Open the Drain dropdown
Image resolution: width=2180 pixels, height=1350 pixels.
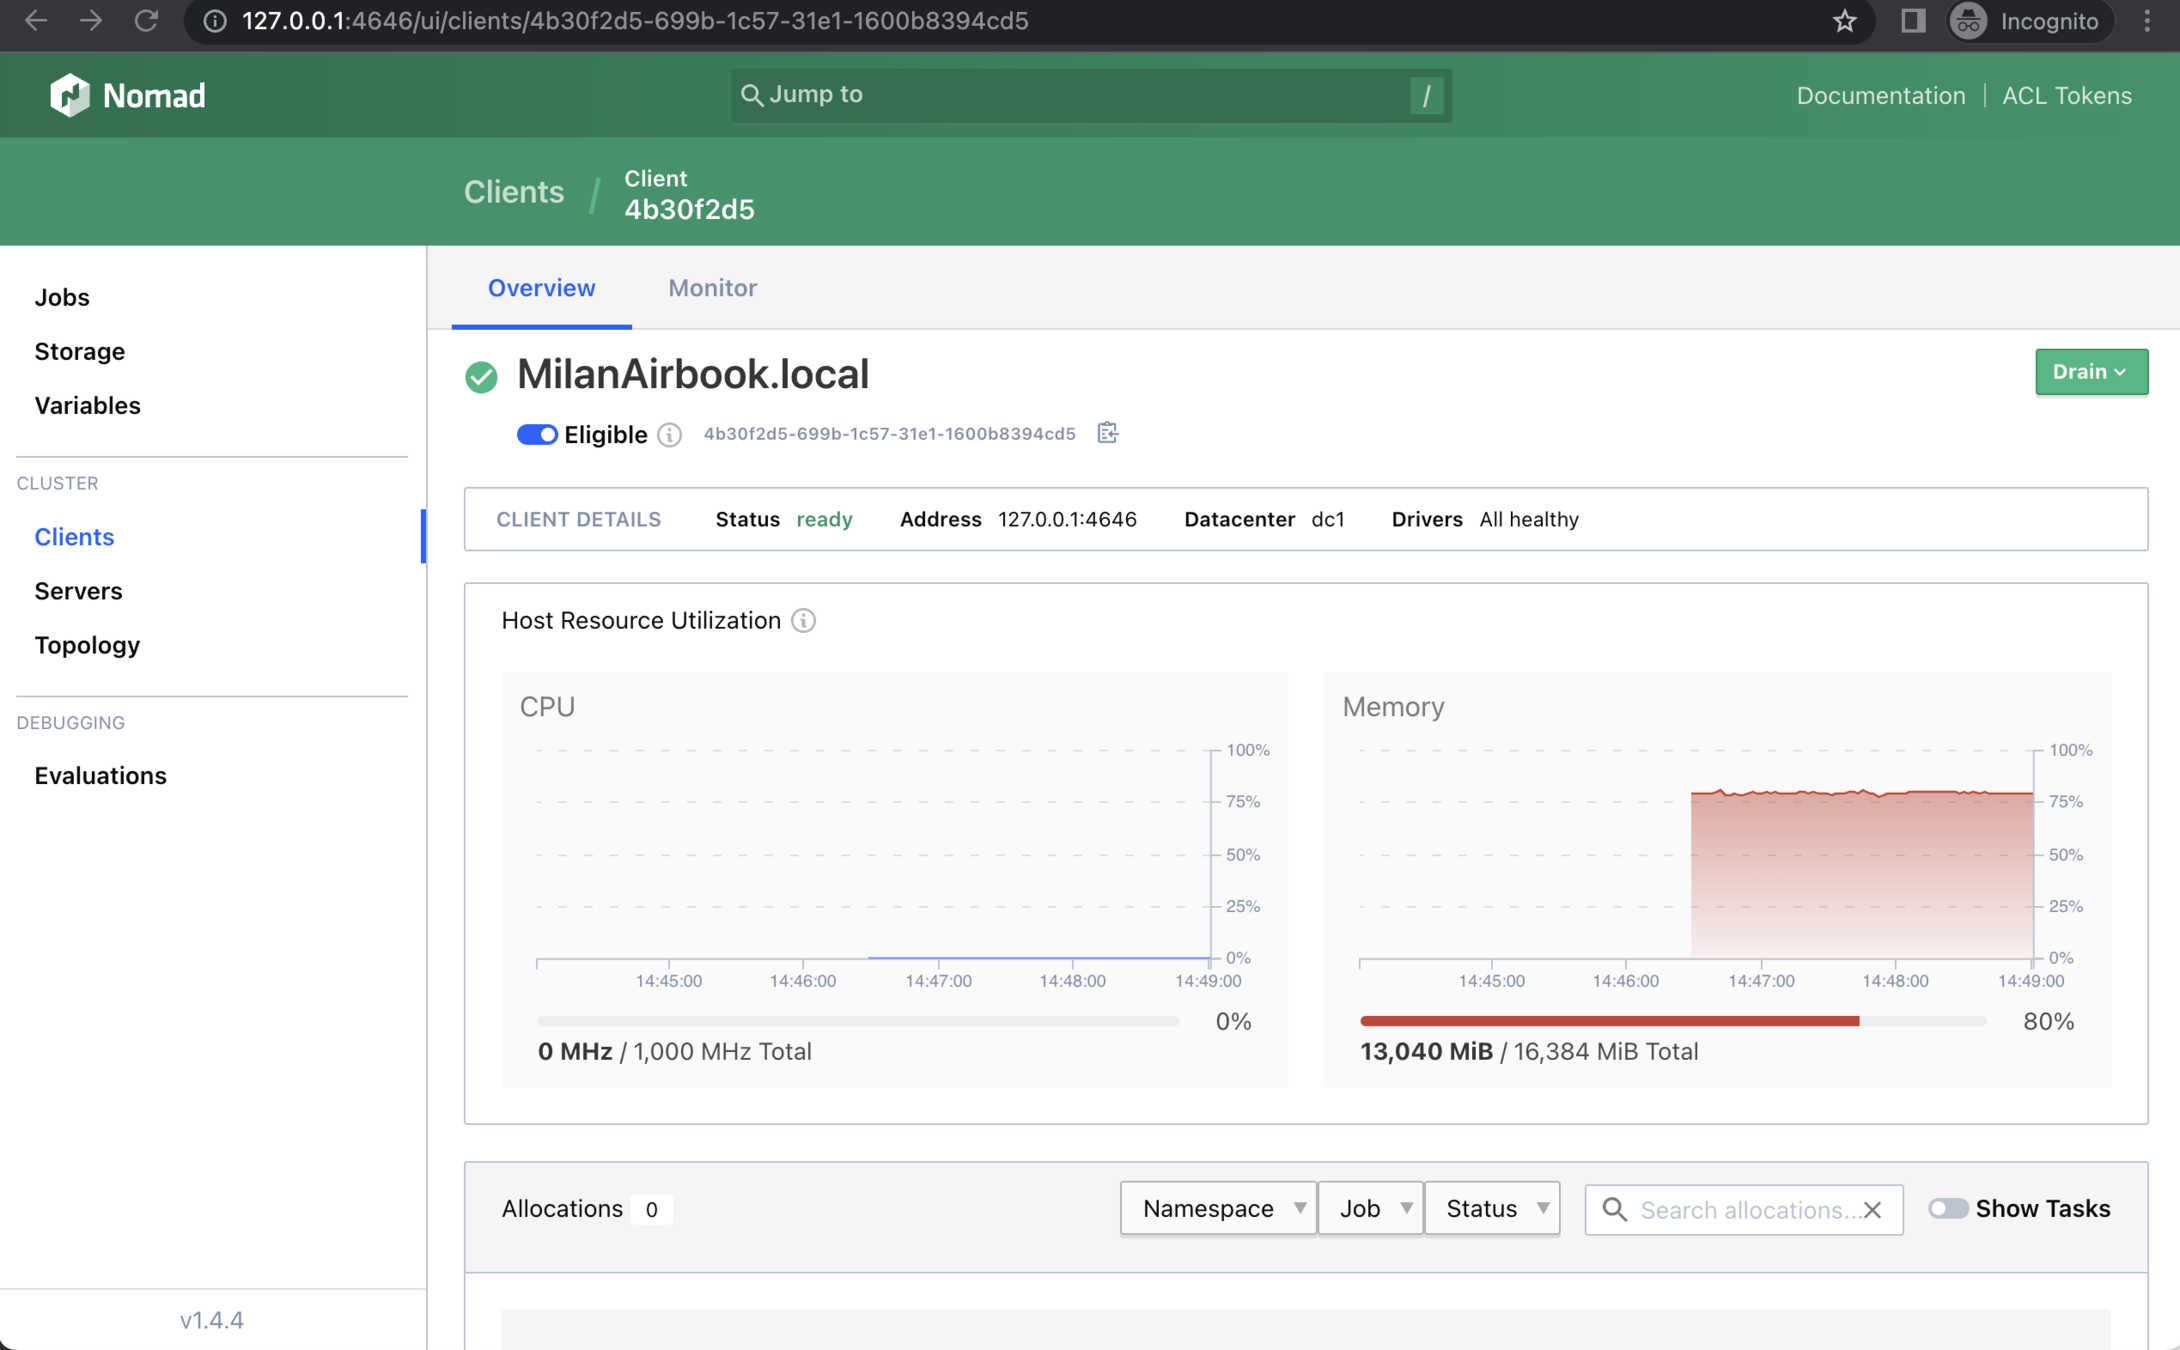[x=2090, y=372]
